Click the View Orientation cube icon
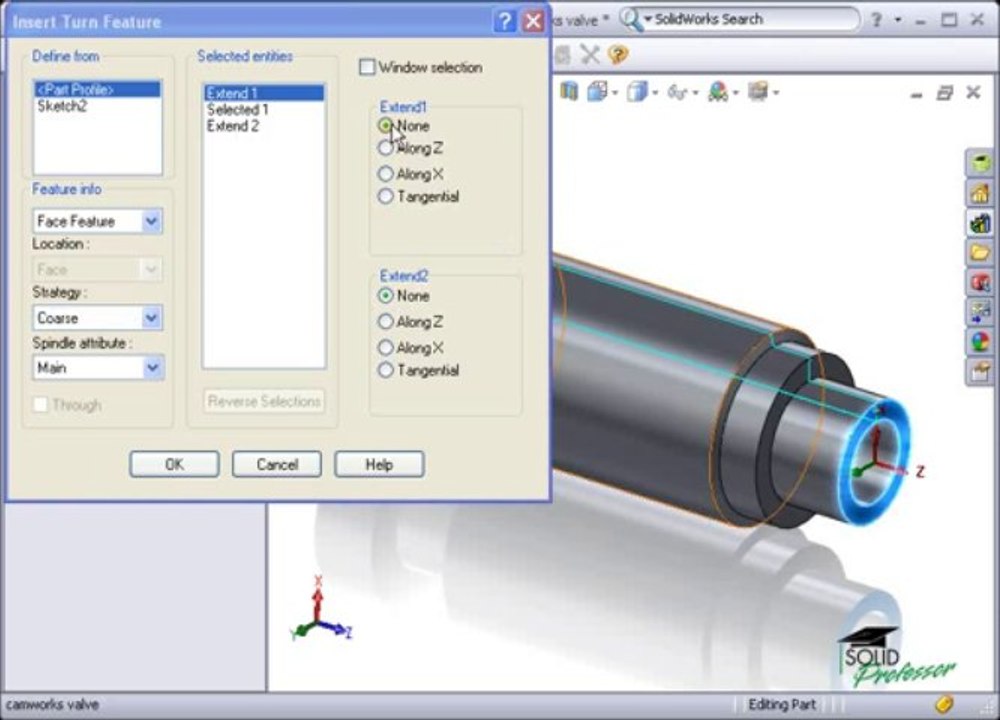Image resolution: width=1000 pixels, height=720 pixels. (597, 92)
